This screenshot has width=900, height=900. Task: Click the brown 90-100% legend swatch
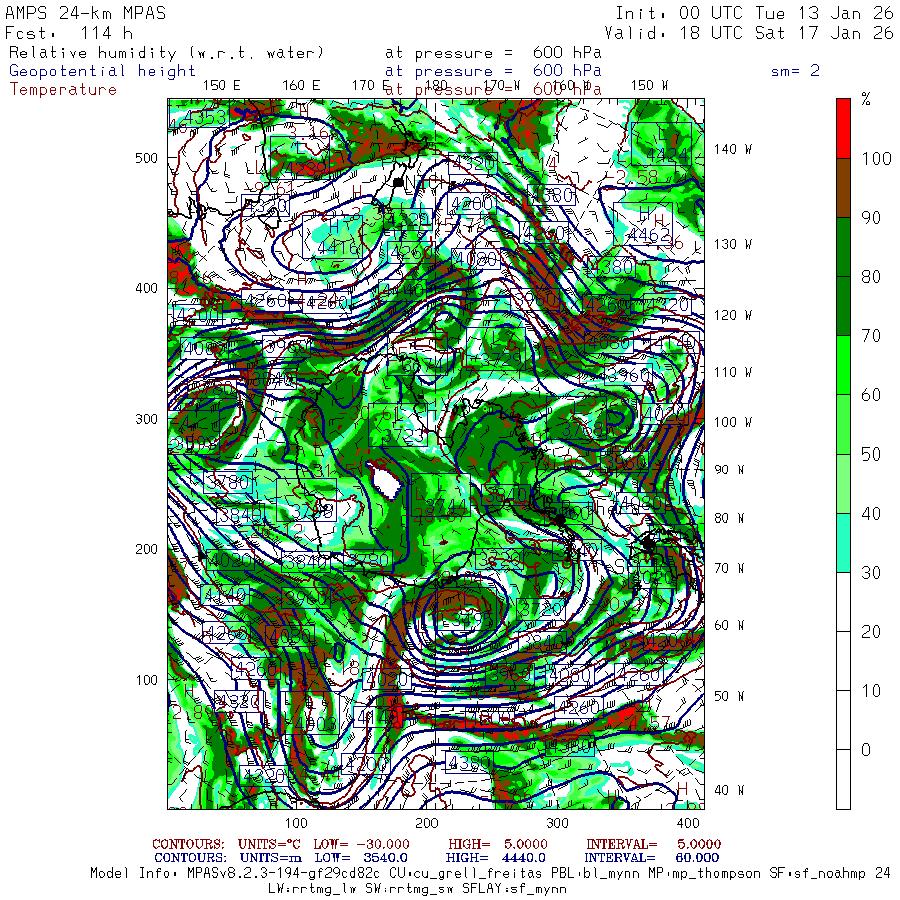[x=843, y=188]
